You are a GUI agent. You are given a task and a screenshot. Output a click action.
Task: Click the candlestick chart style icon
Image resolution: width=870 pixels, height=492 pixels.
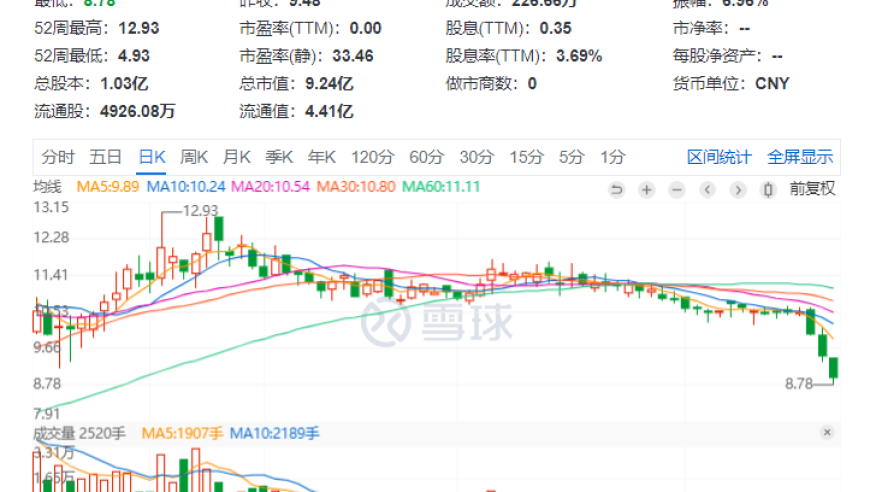pos(768,189)
